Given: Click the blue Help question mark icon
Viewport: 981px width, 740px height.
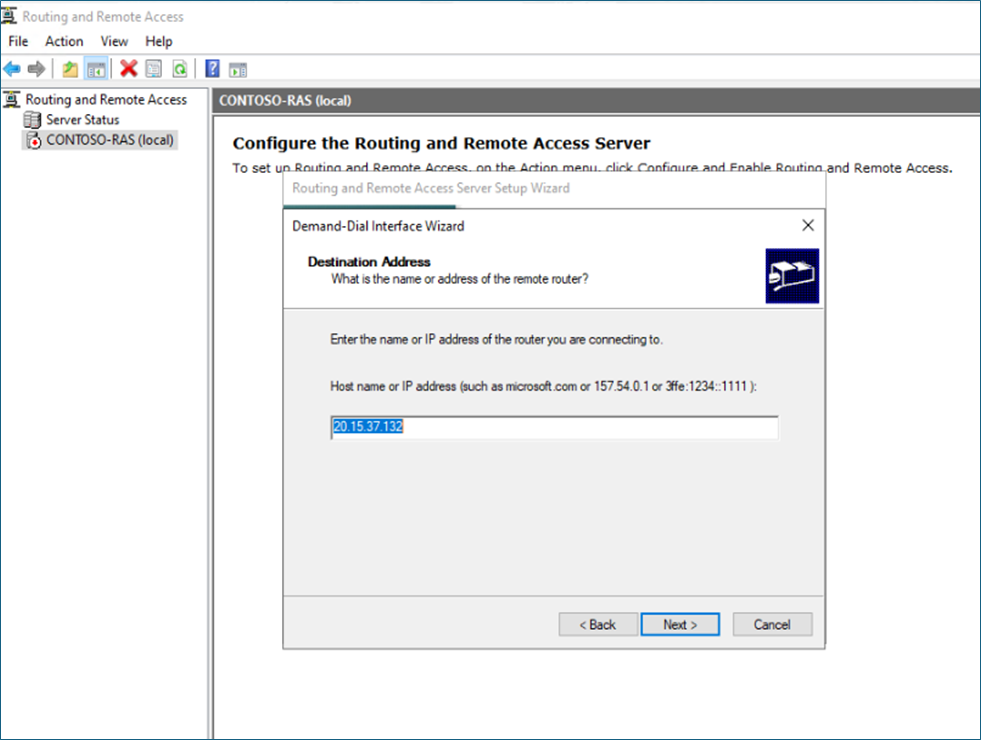Looking at the screenshot, I should (x=212, y=69).
